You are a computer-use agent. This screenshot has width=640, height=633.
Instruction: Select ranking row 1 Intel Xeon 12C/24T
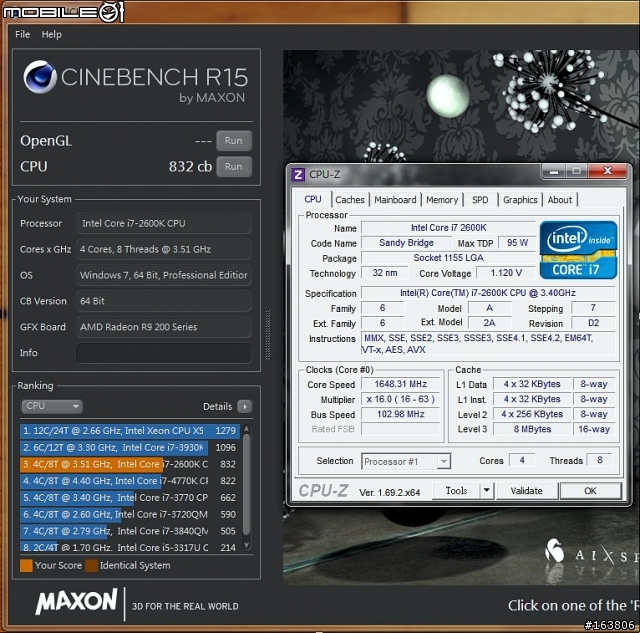click(130, 431)
